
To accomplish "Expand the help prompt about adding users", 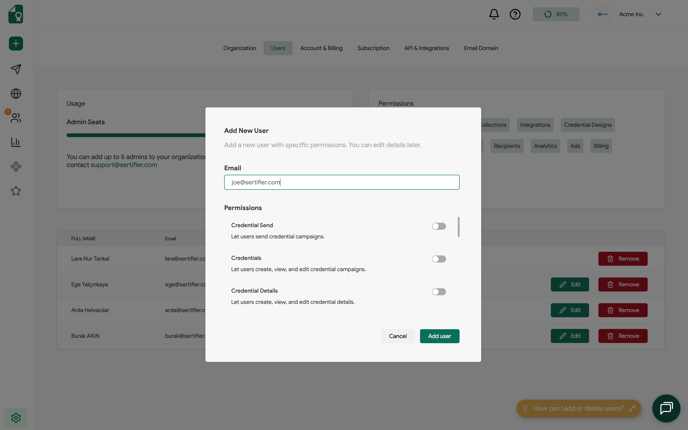I will (x=632, y=408).
